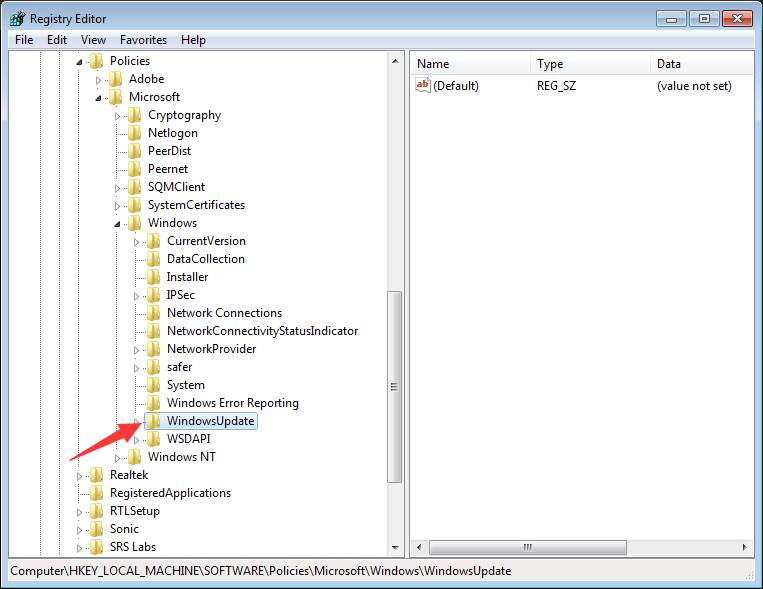The height and width of the screenshot is (589, 763).
Task: Click the WindowsUpdate folder icon
Action: click(153, 421)
